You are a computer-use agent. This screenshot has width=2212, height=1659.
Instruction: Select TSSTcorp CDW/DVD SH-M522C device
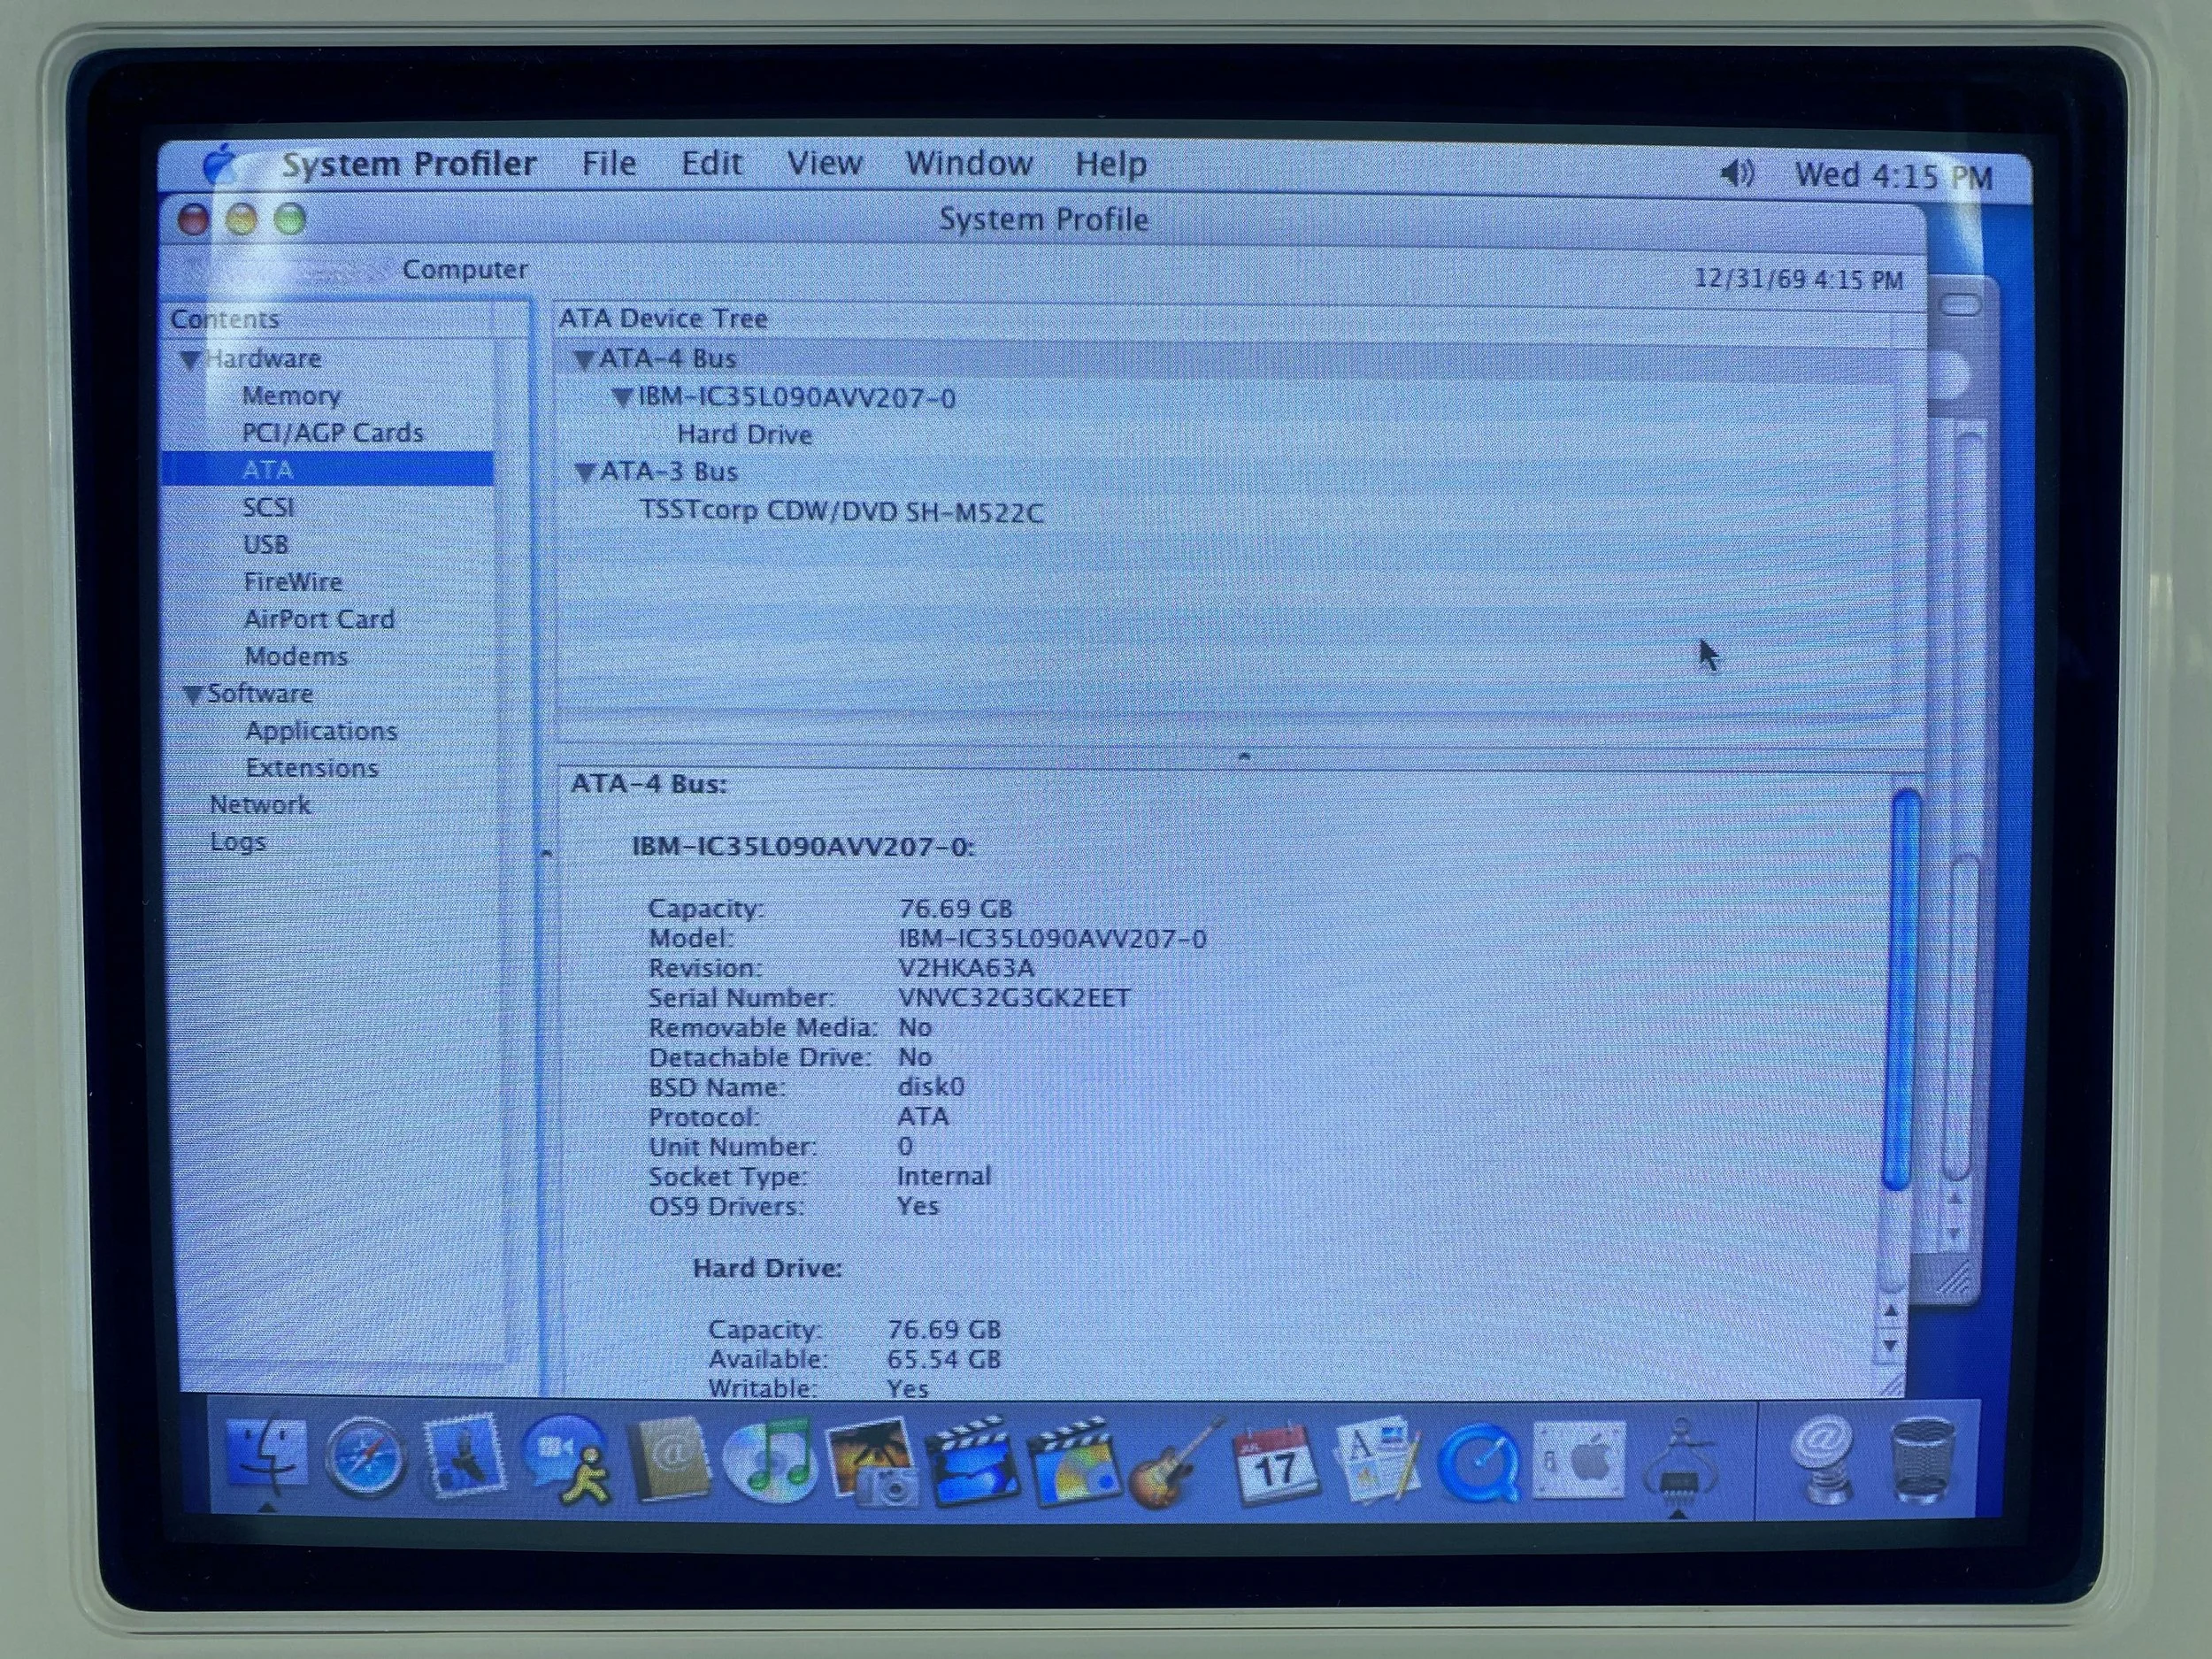point(841,512)
